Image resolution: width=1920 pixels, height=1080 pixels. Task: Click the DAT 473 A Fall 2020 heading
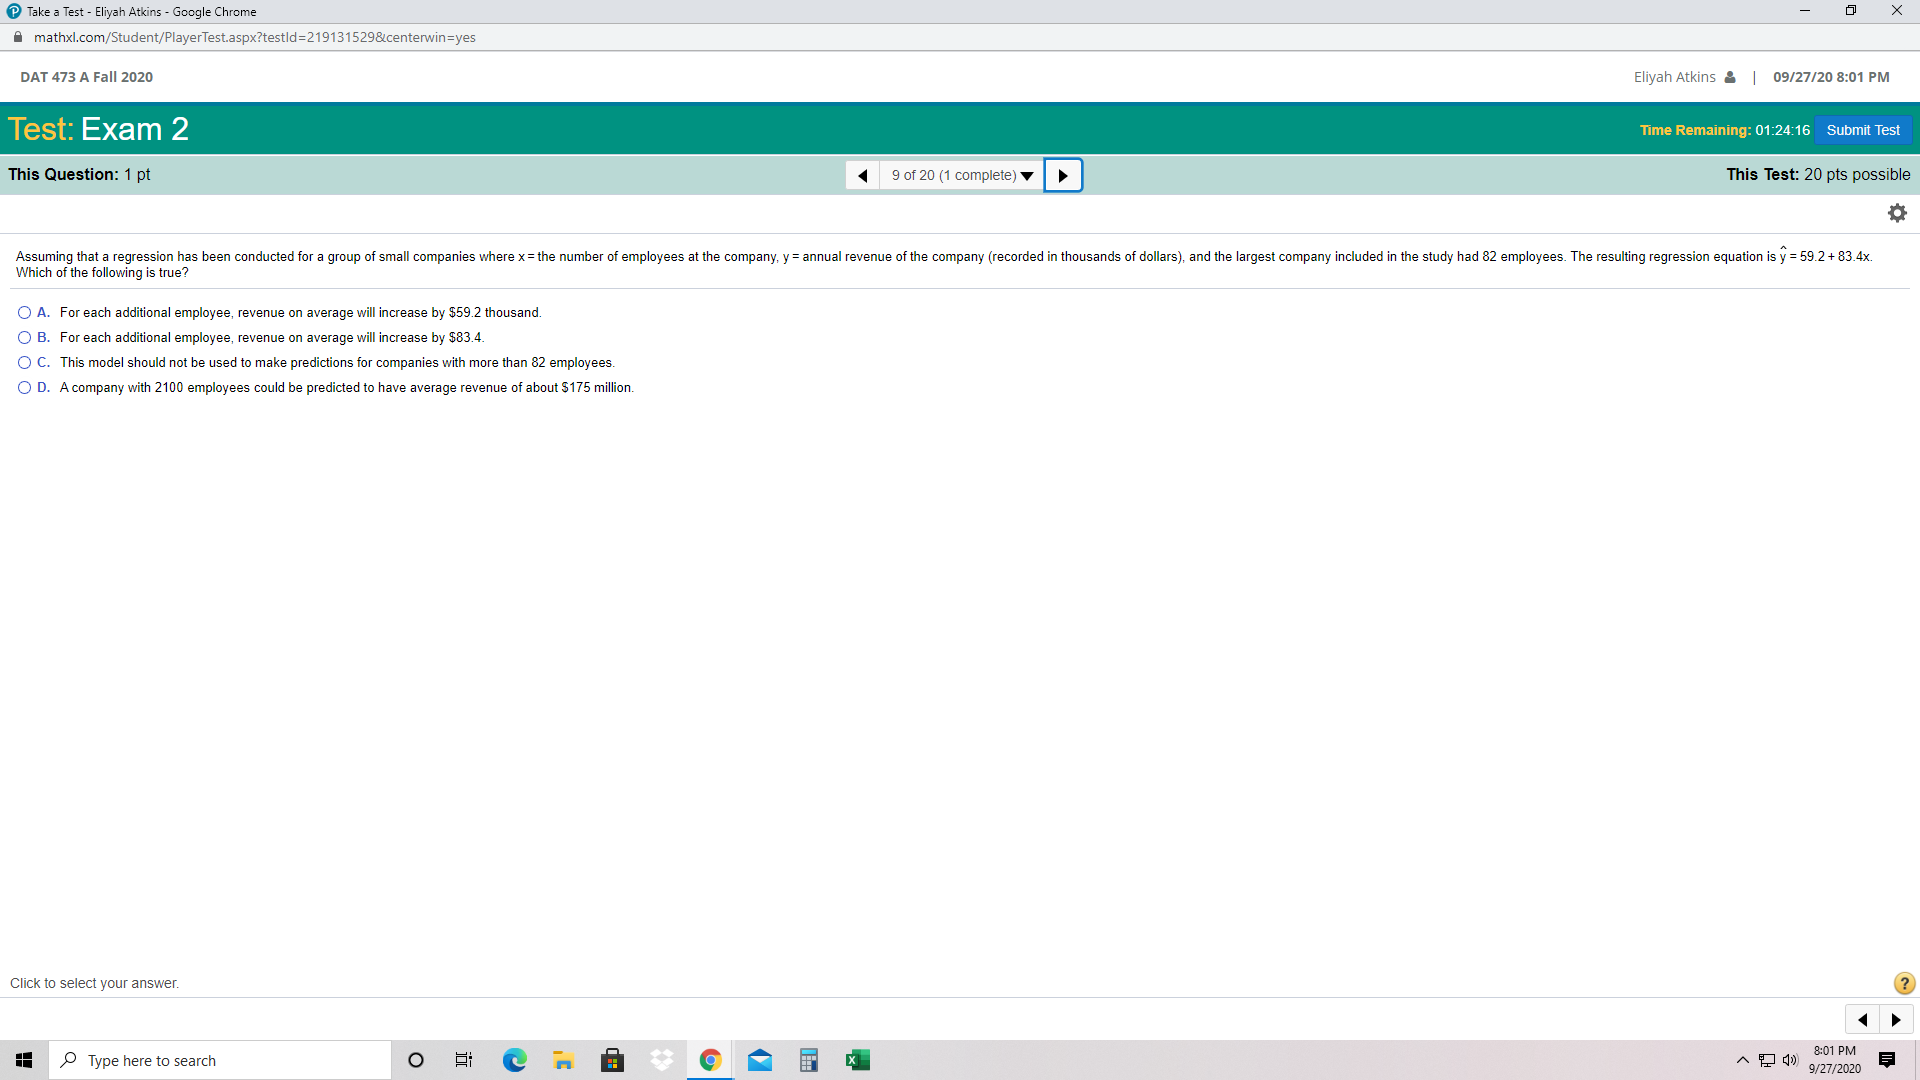(x=86, y=76)
